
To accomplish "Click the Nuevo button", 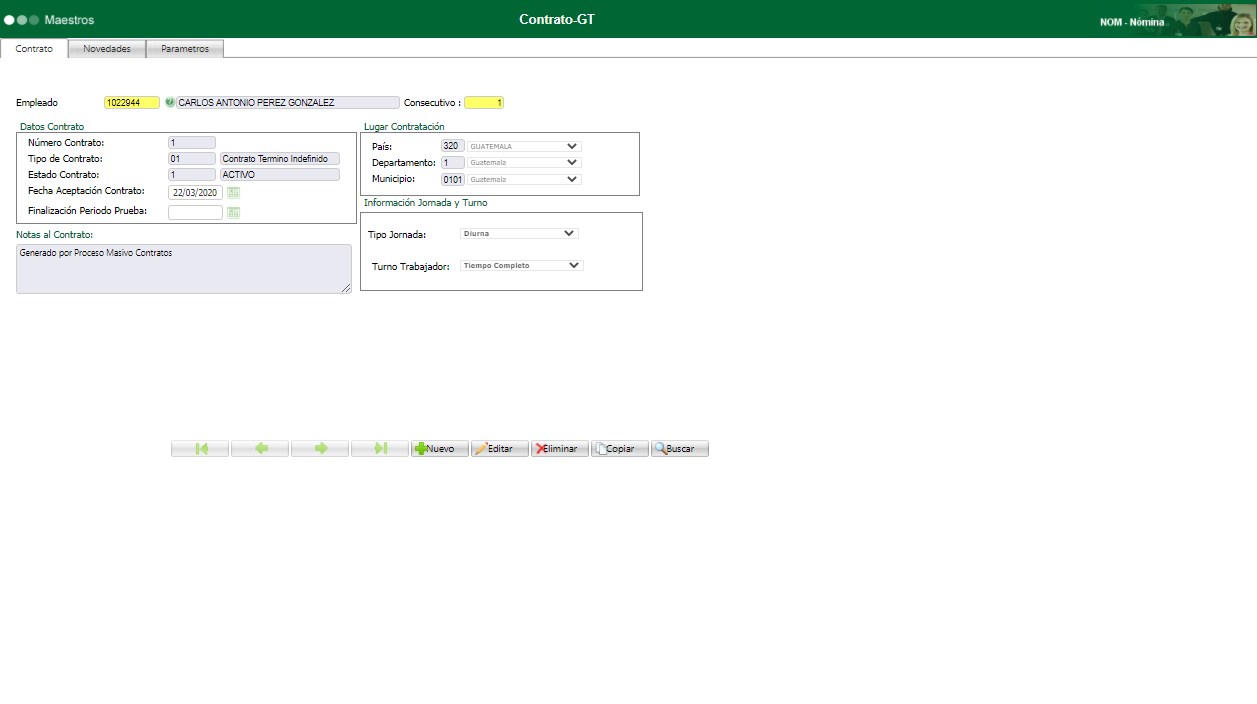I will 440,449.
